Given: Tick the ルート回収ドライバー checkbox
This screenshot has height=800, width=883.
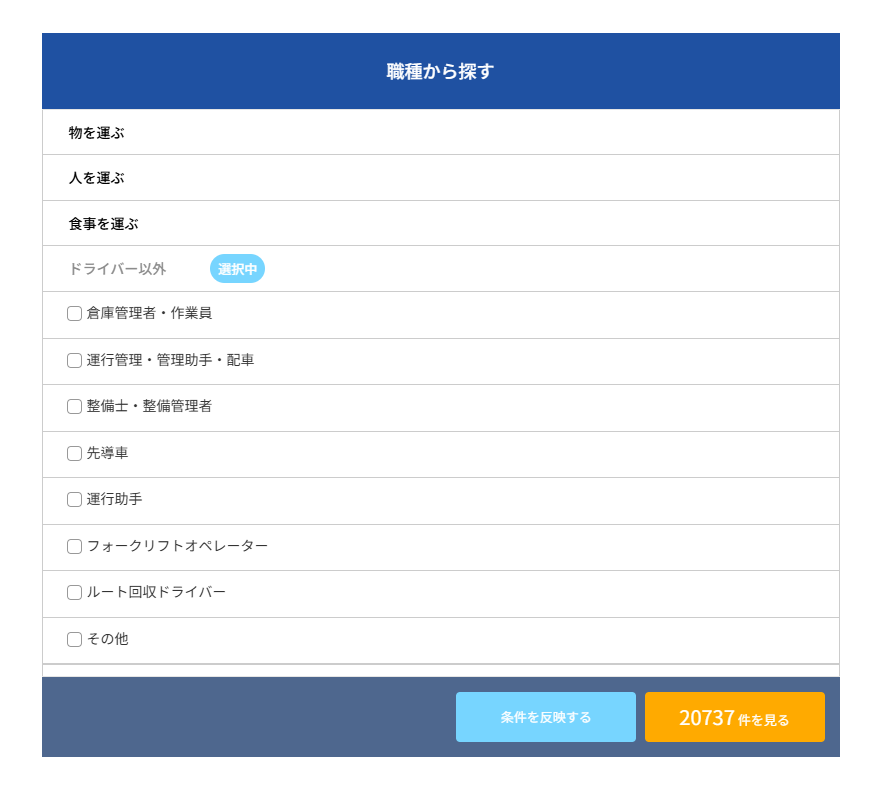Looking at the screenshot, I should pos(75,592).
